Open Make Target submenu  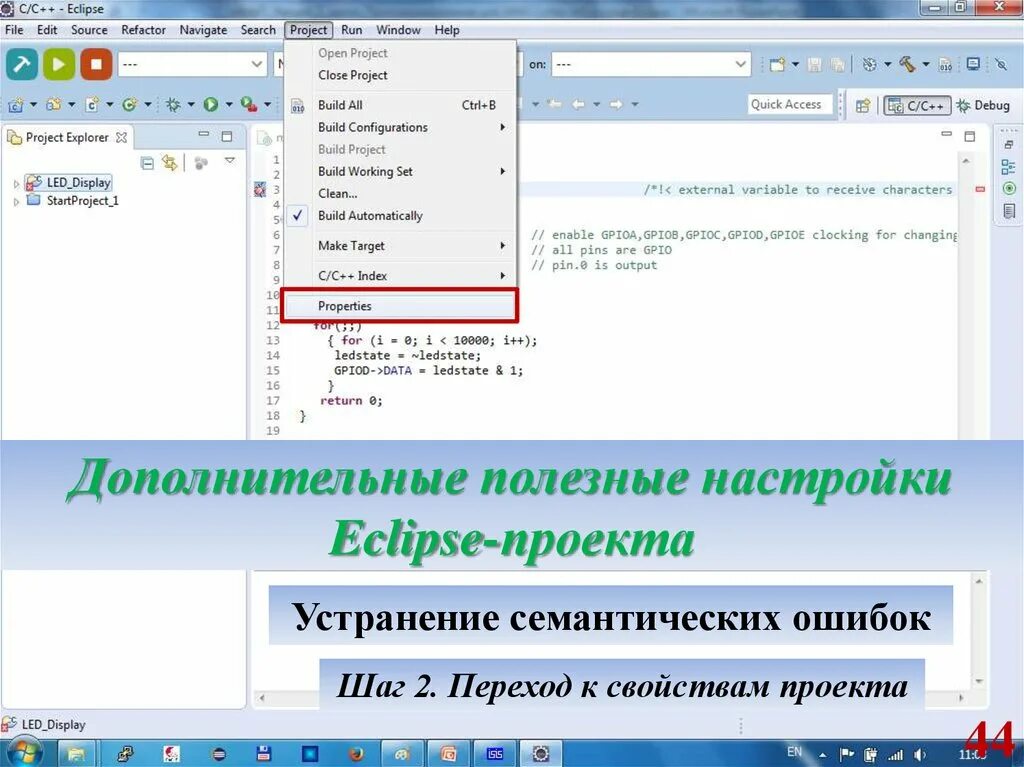click(x=400, y=246)
